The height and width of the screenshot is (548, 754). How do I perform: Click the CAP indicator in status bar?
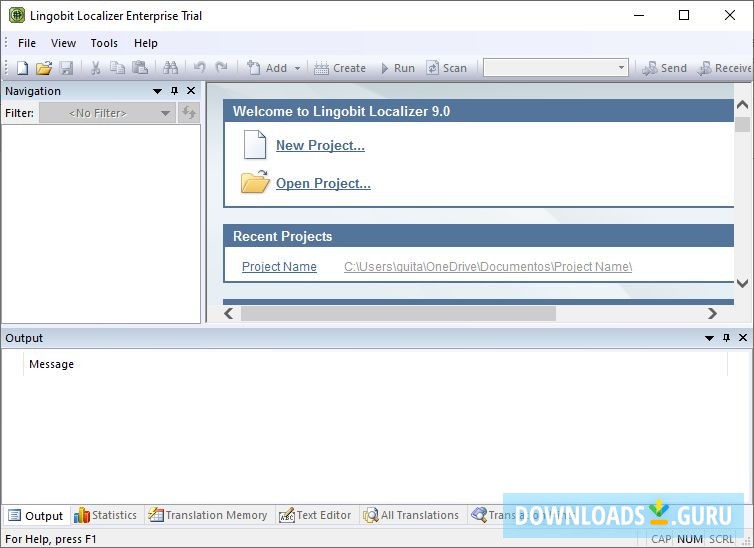click(x=661, y=539)
